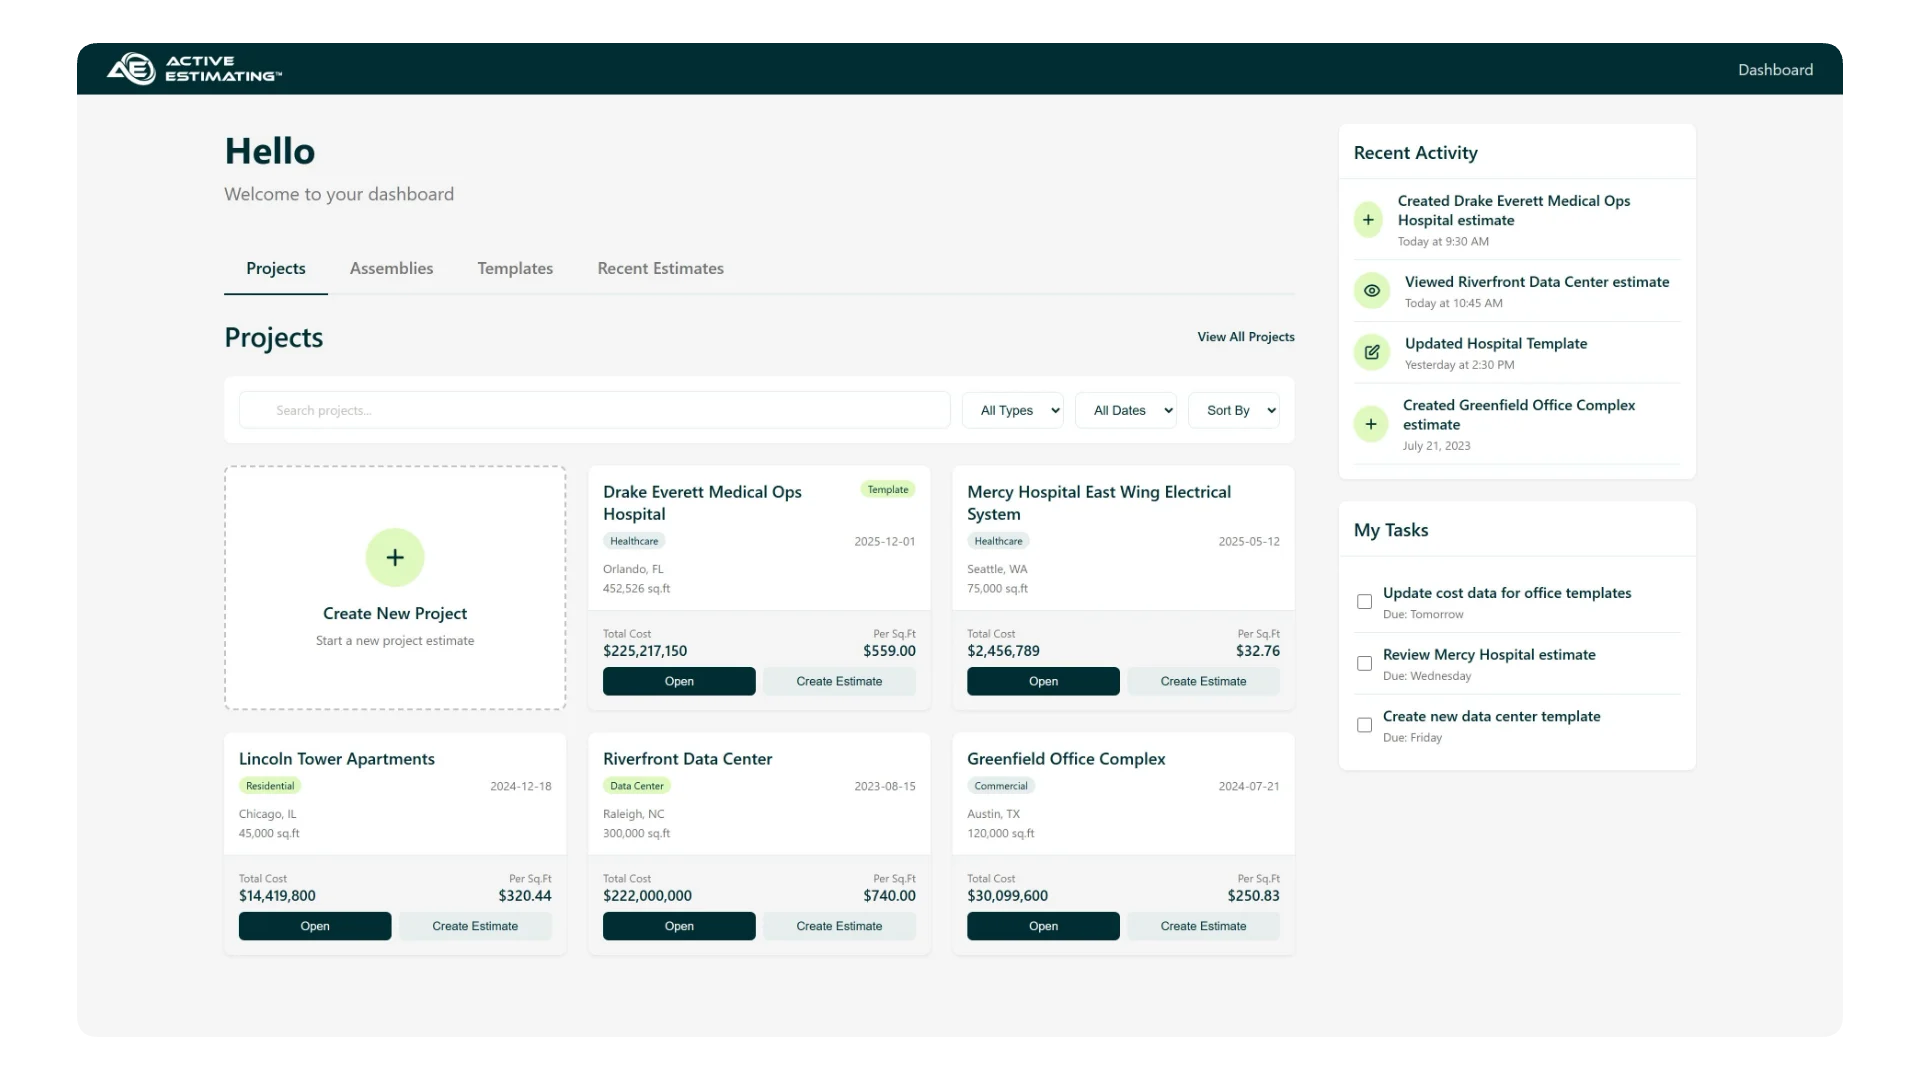This screenshot has height=1080, width=1920.
Task: Click the Search projects input field
Action: 595,410
